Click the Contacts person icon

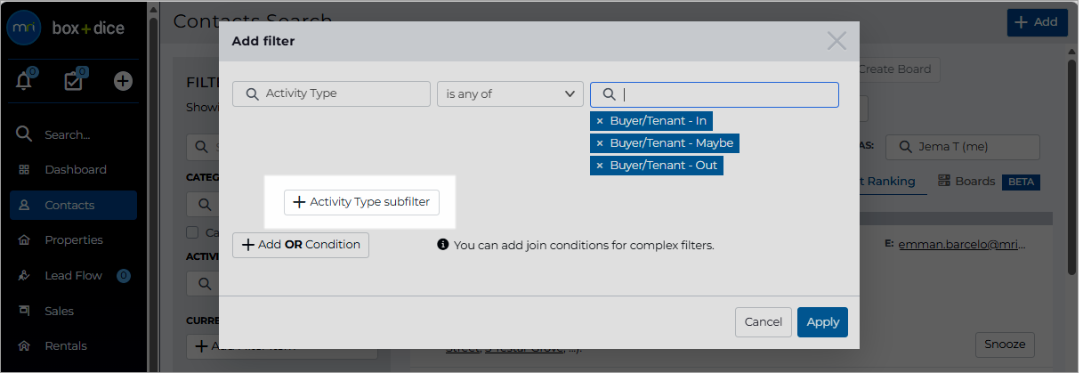pyautogui.click(x=24, y=205)
